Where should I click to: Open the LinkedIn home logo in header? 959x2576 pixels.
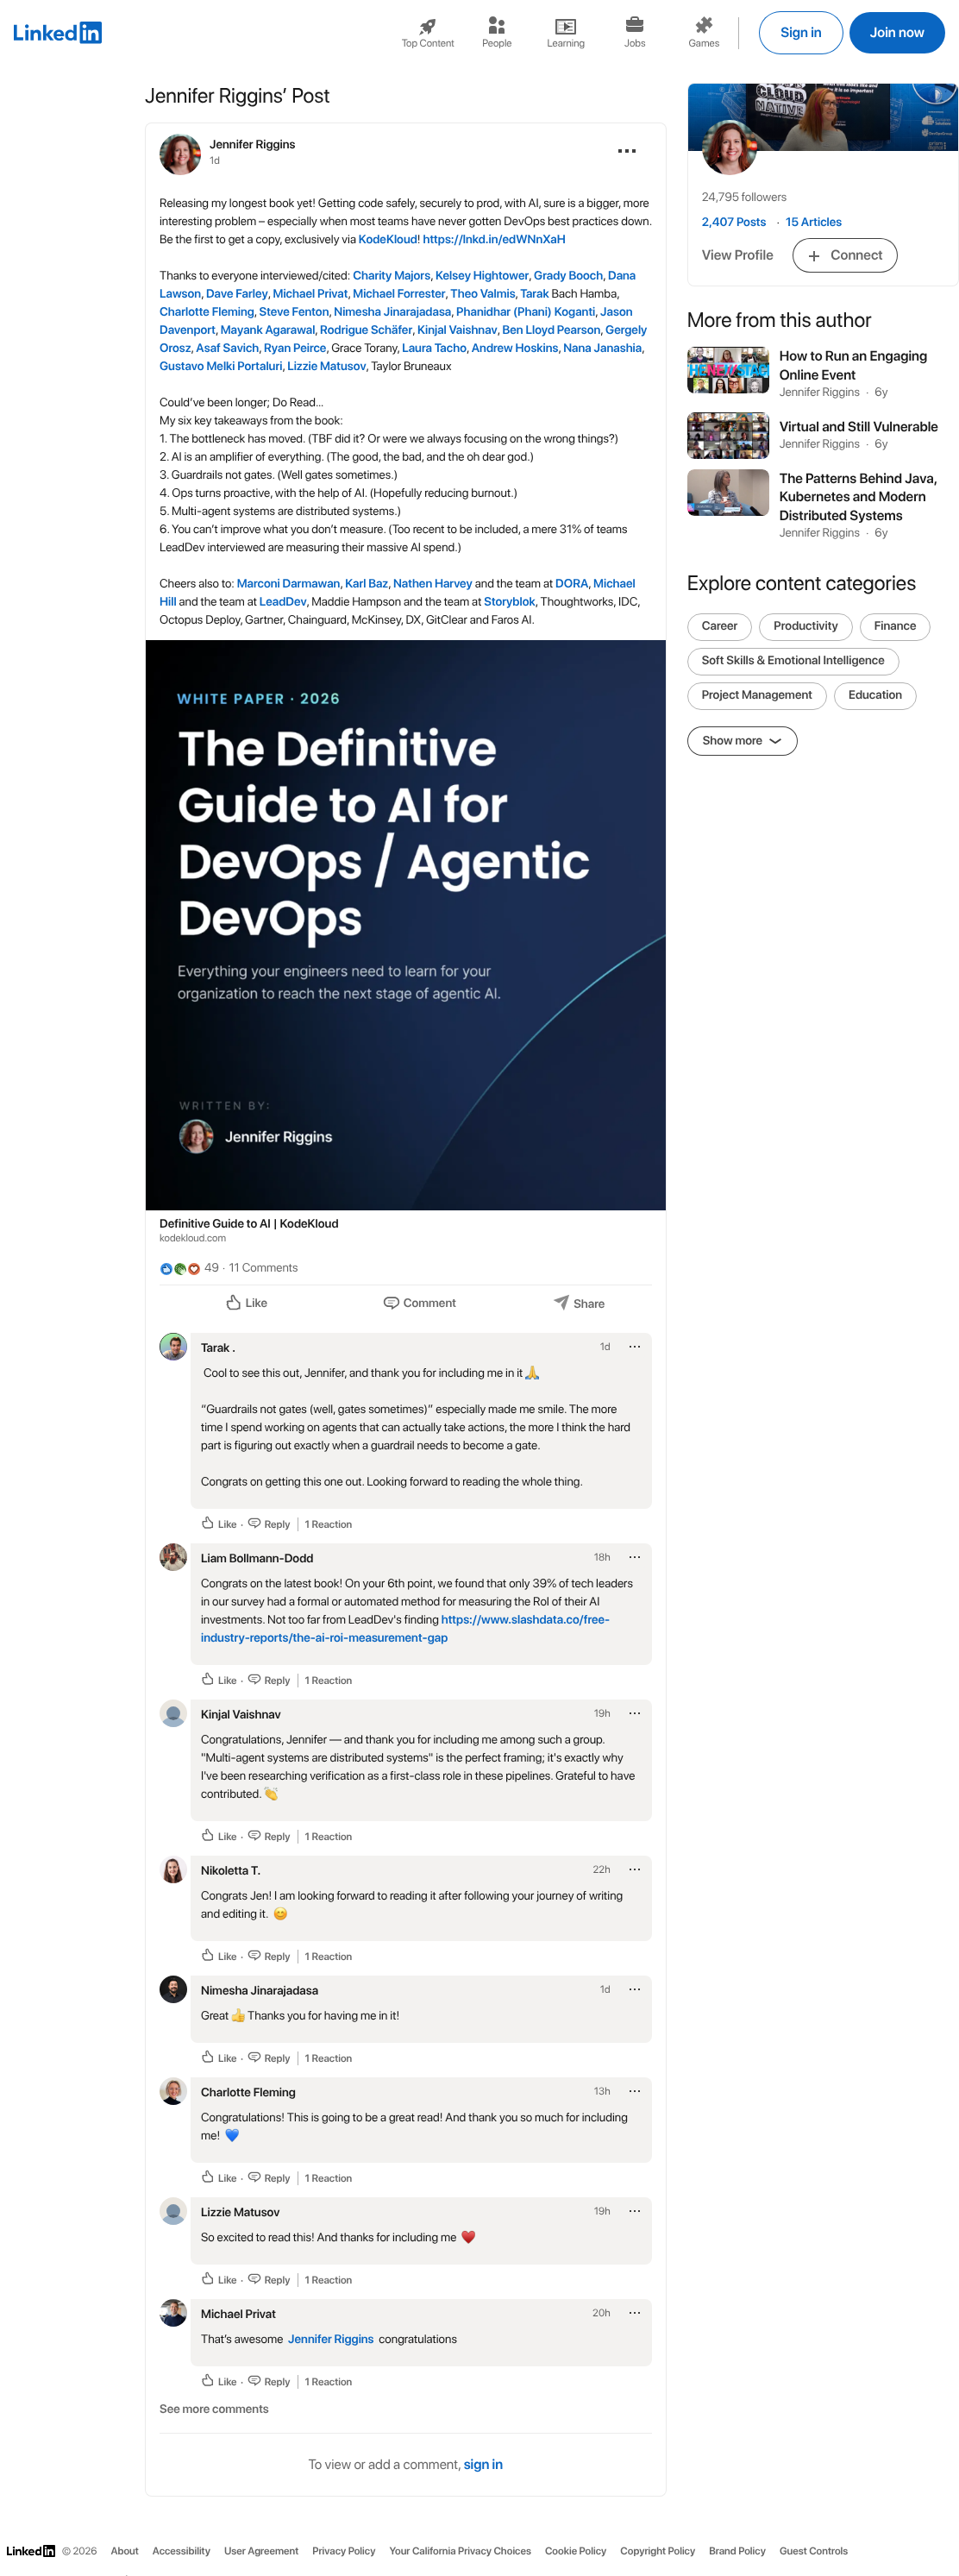point(57,33)
